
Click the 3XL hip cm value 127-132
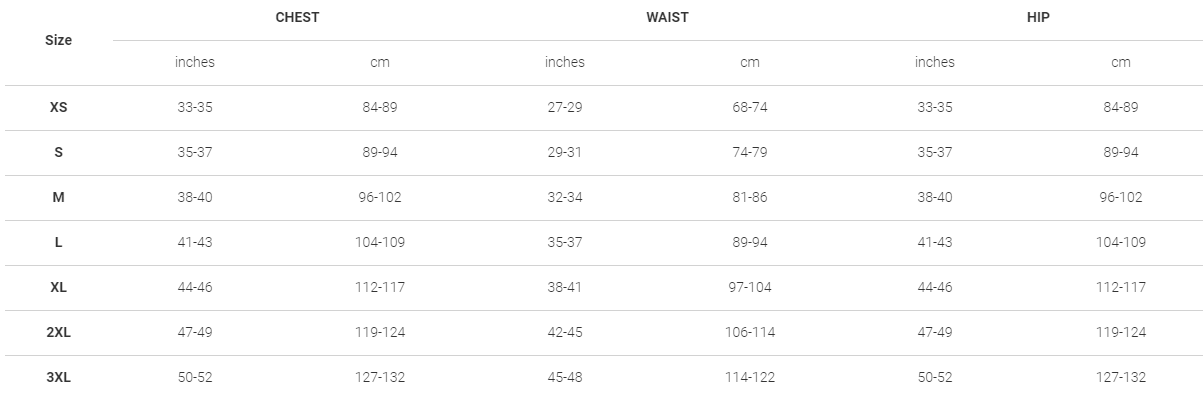click(1120, 377)
